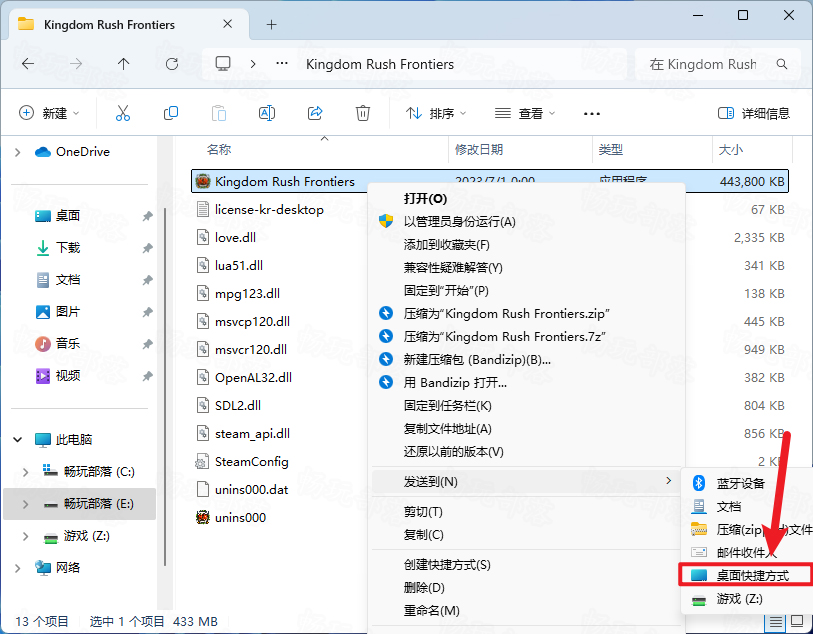The width and height of the screenshot is (813, 634).
Task: Expand the OneDrive tree node
Action: point(18,152)
